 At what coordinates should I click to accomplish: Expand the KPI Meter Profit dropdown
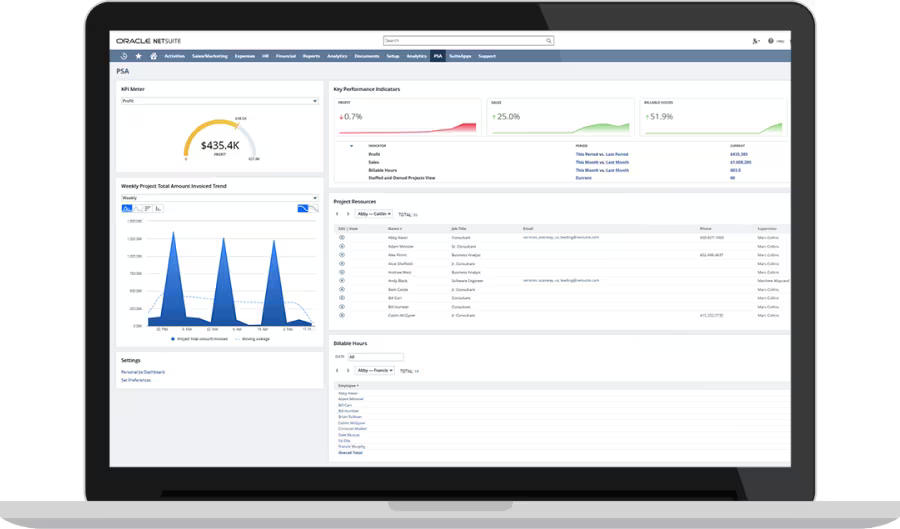point(219,101)
